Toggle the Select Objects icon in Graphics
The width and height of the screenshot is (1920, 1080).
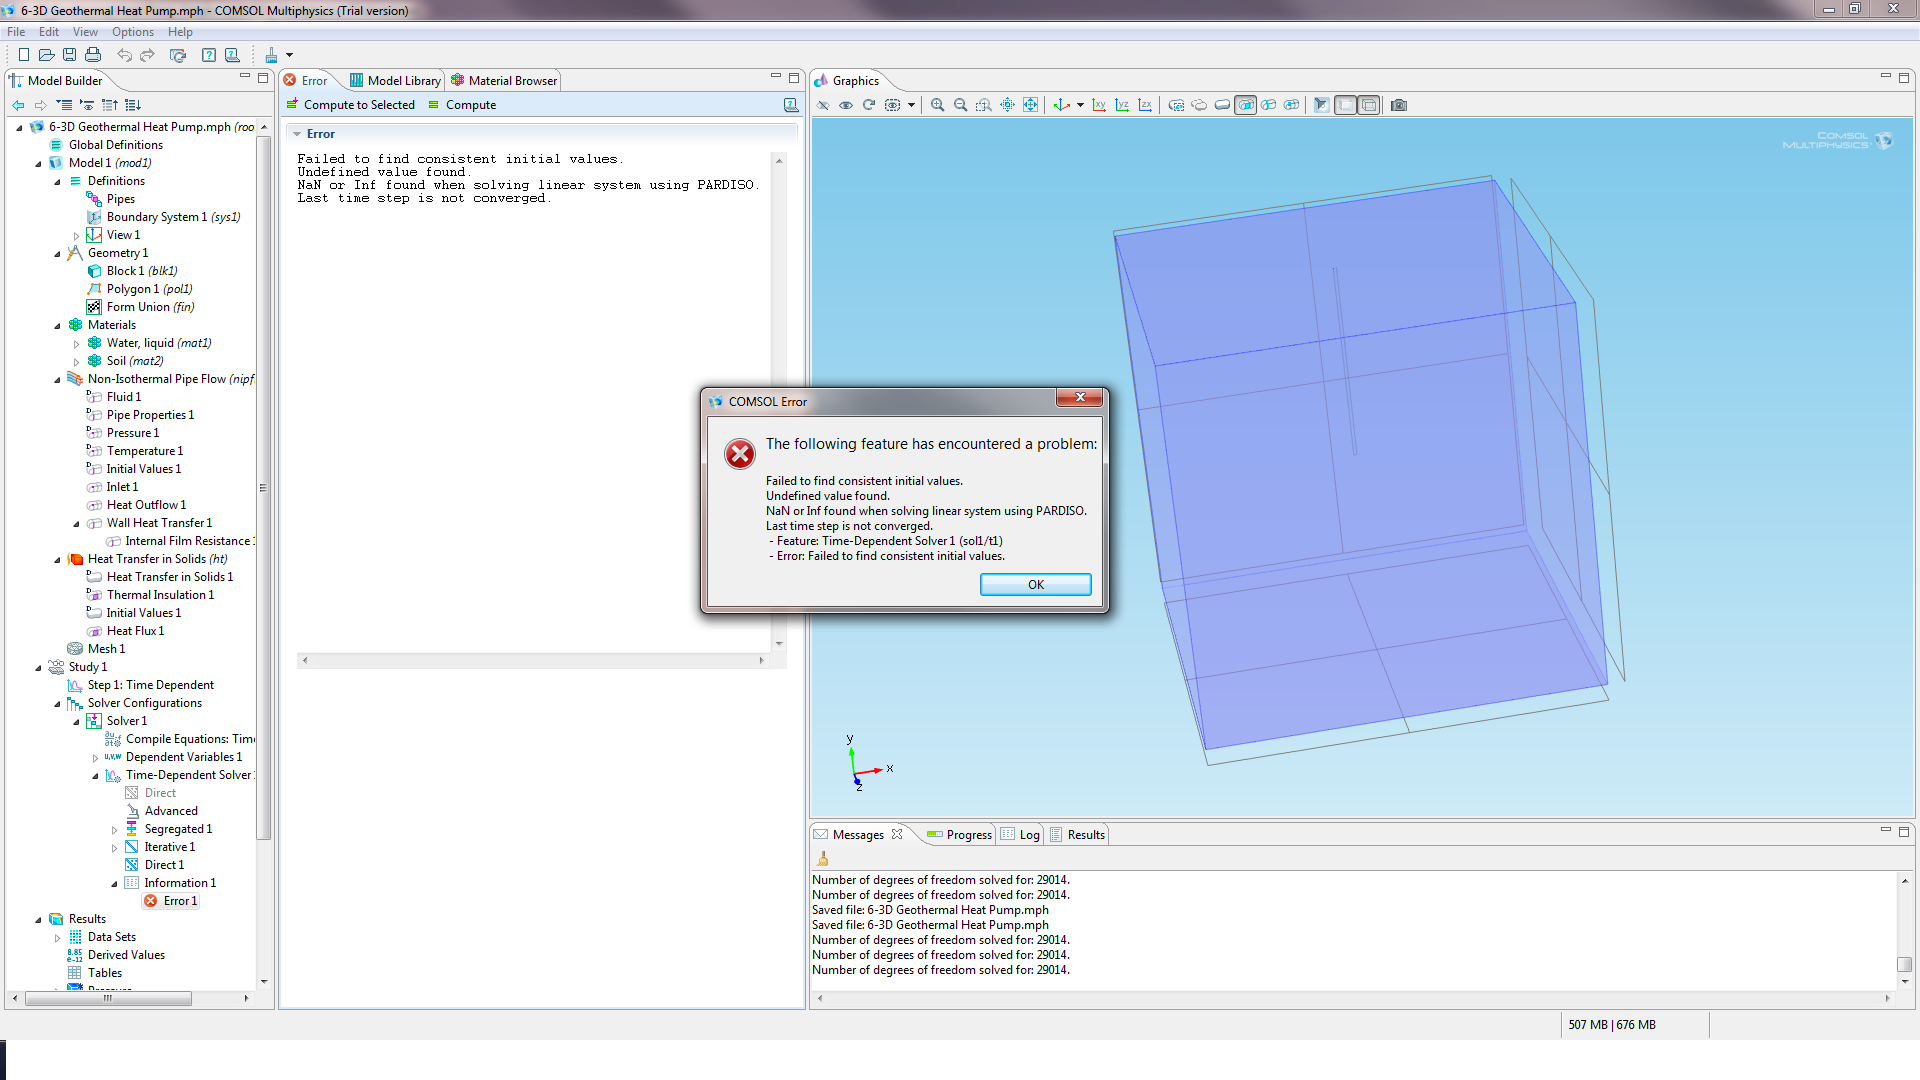1199,105
